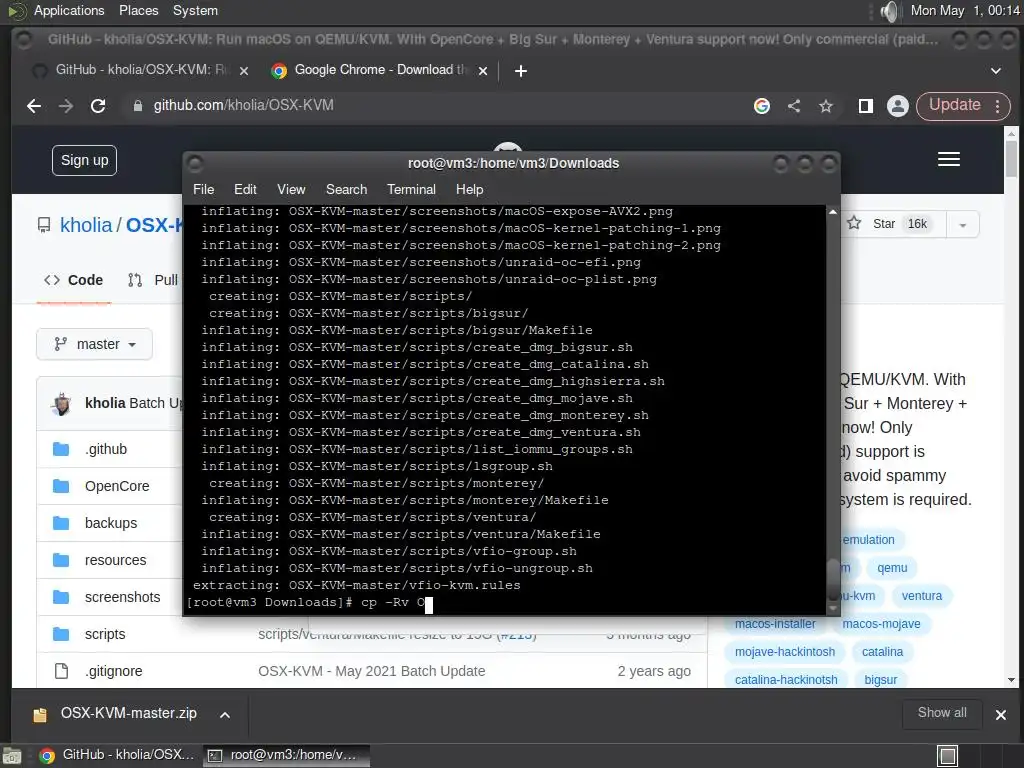The width and height of the screenshot is (1024, 768).
Task: Click the backups folder icon
Action: coord(61,523)
